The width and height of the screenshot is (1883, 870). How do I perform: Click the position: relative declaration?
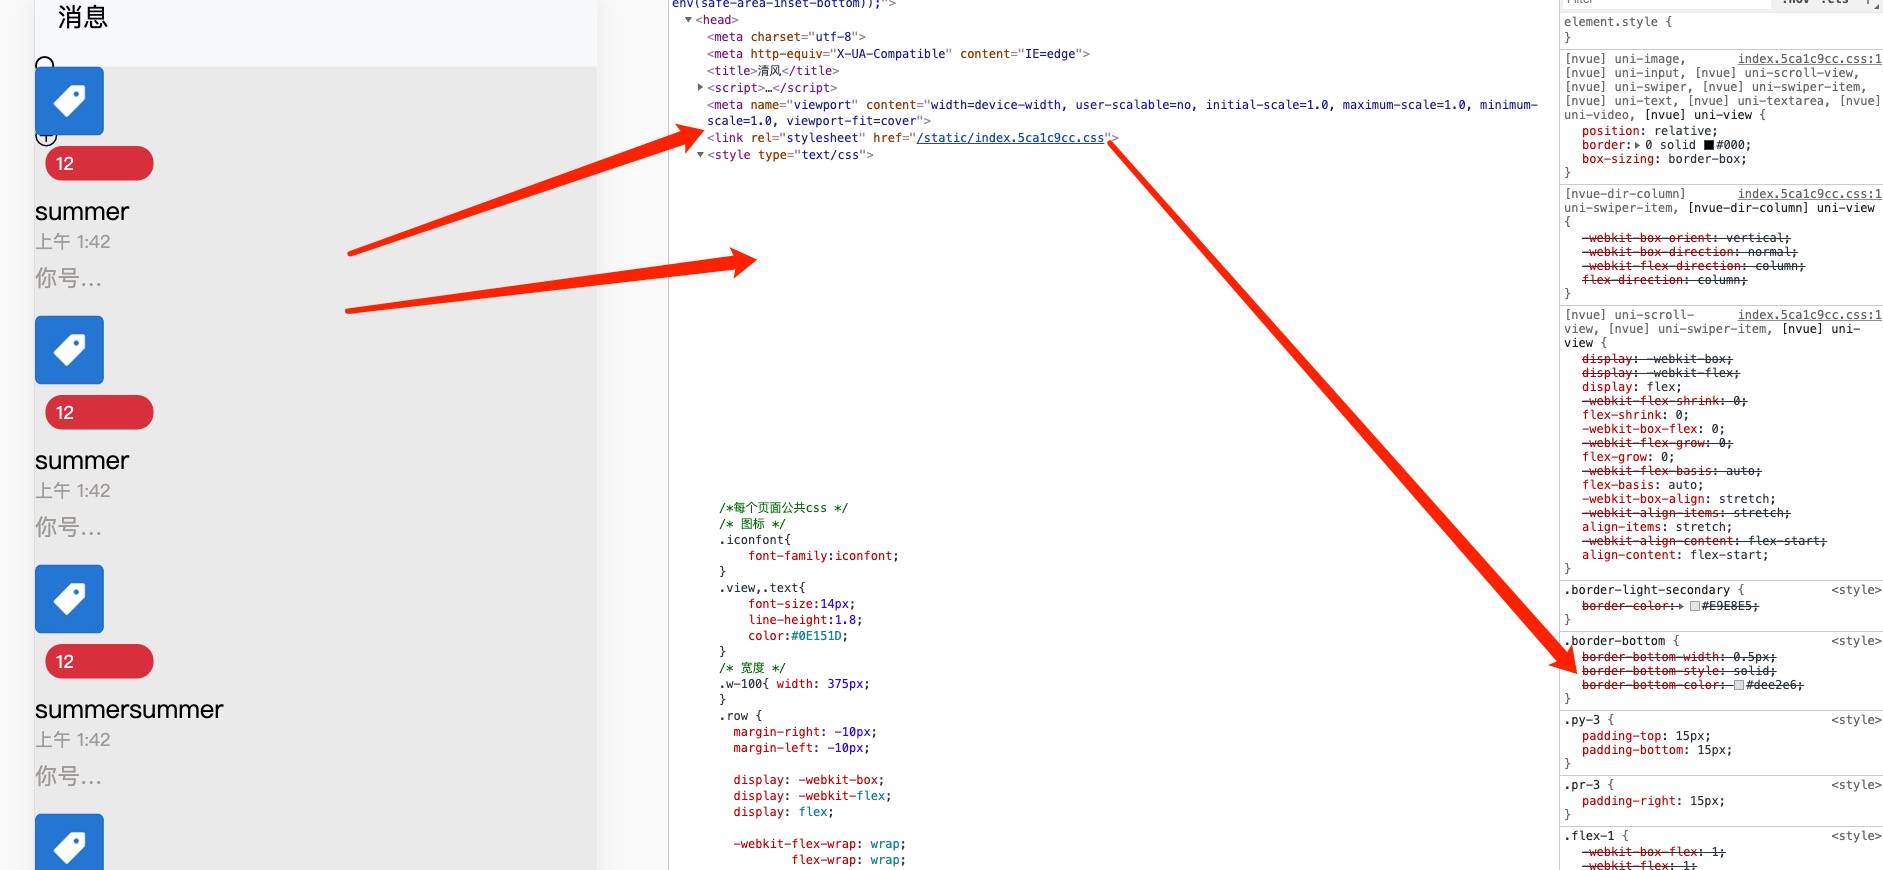tap(1649, 131)
